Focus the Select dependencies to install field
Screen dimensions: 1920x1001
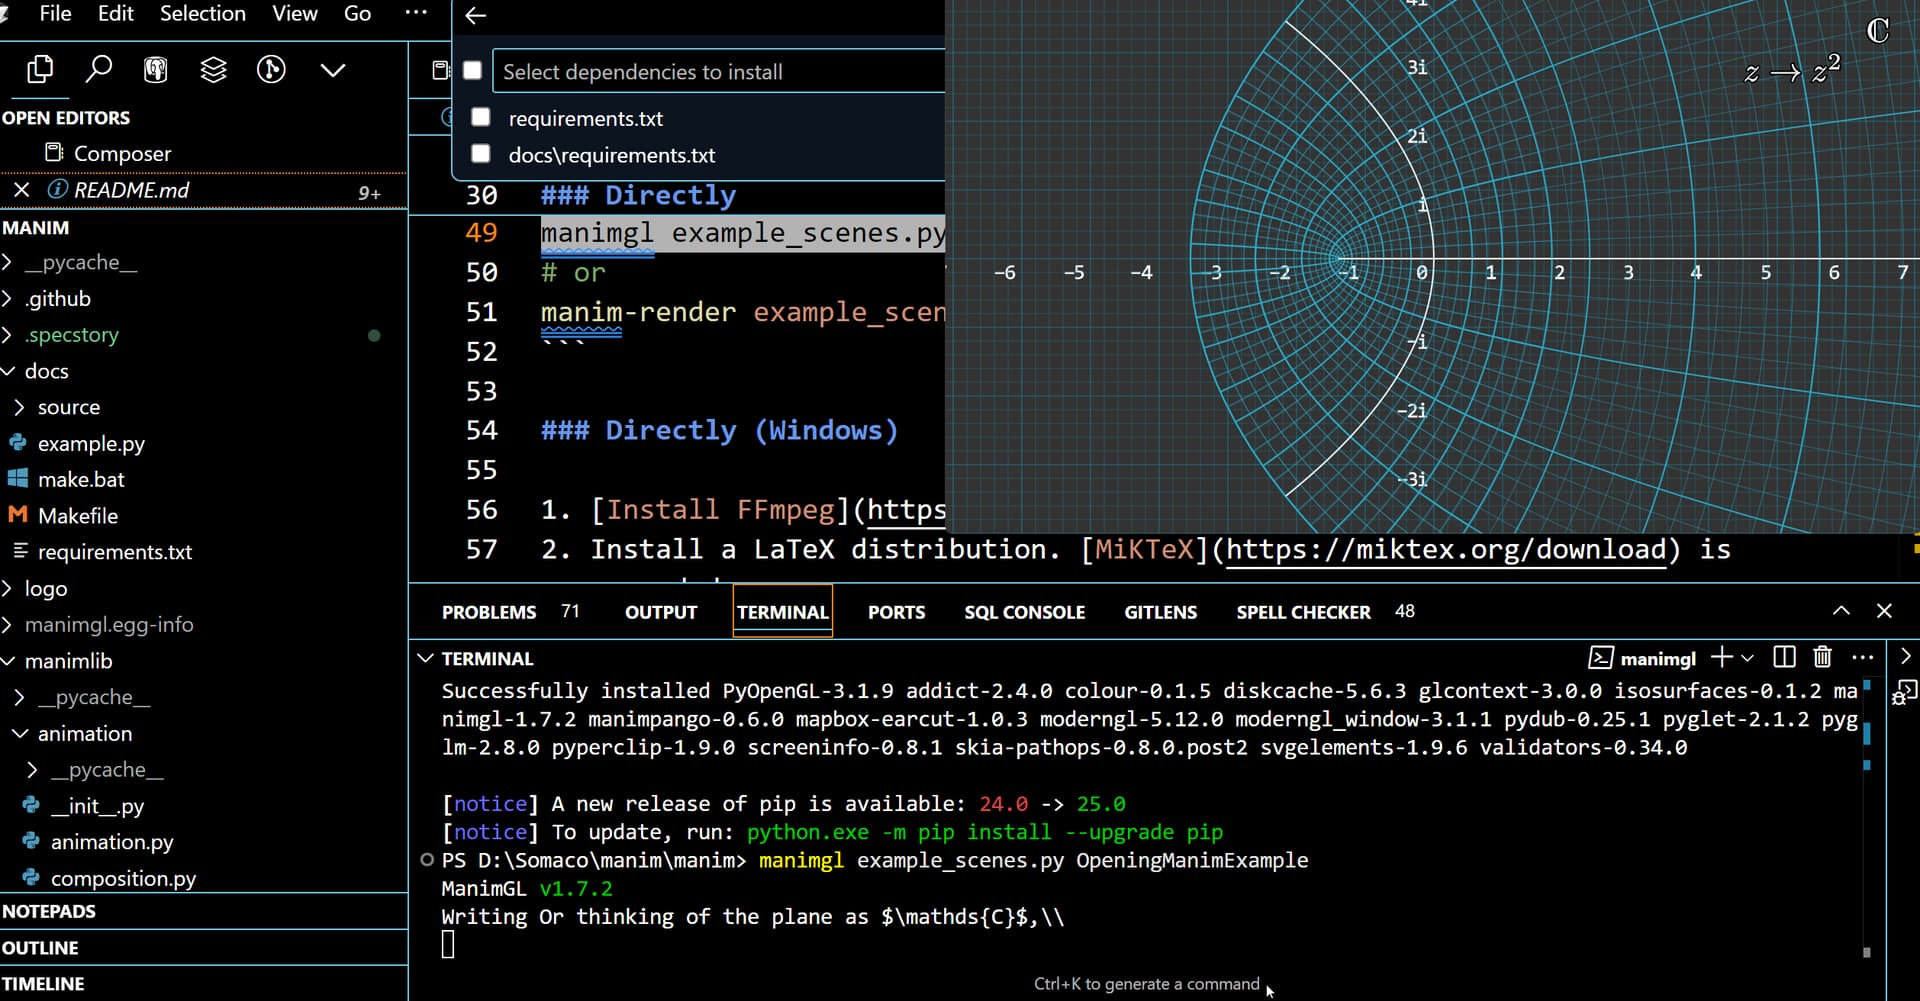click(720, 71)
